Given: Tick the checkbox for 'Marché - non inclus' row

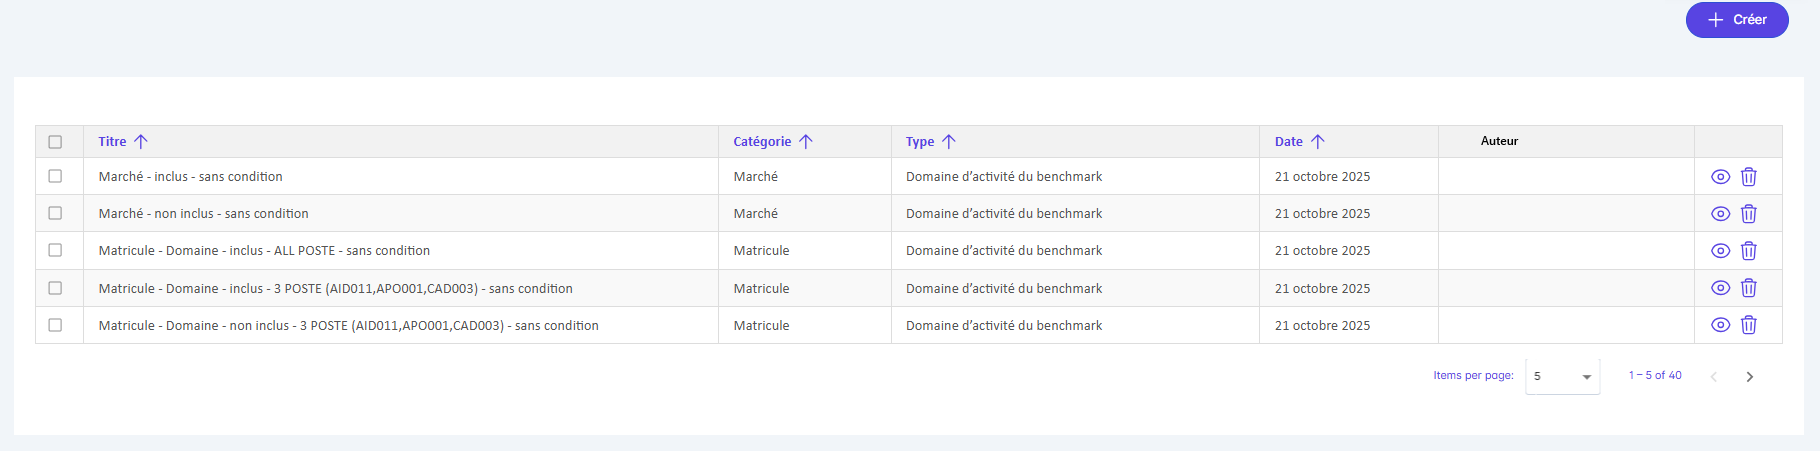Looking at the screenshot, I should tap(55, 213).
